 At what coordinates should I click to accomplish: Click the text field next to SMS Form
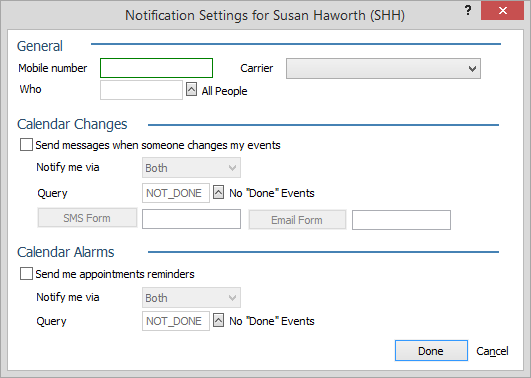tap(191, 219)
